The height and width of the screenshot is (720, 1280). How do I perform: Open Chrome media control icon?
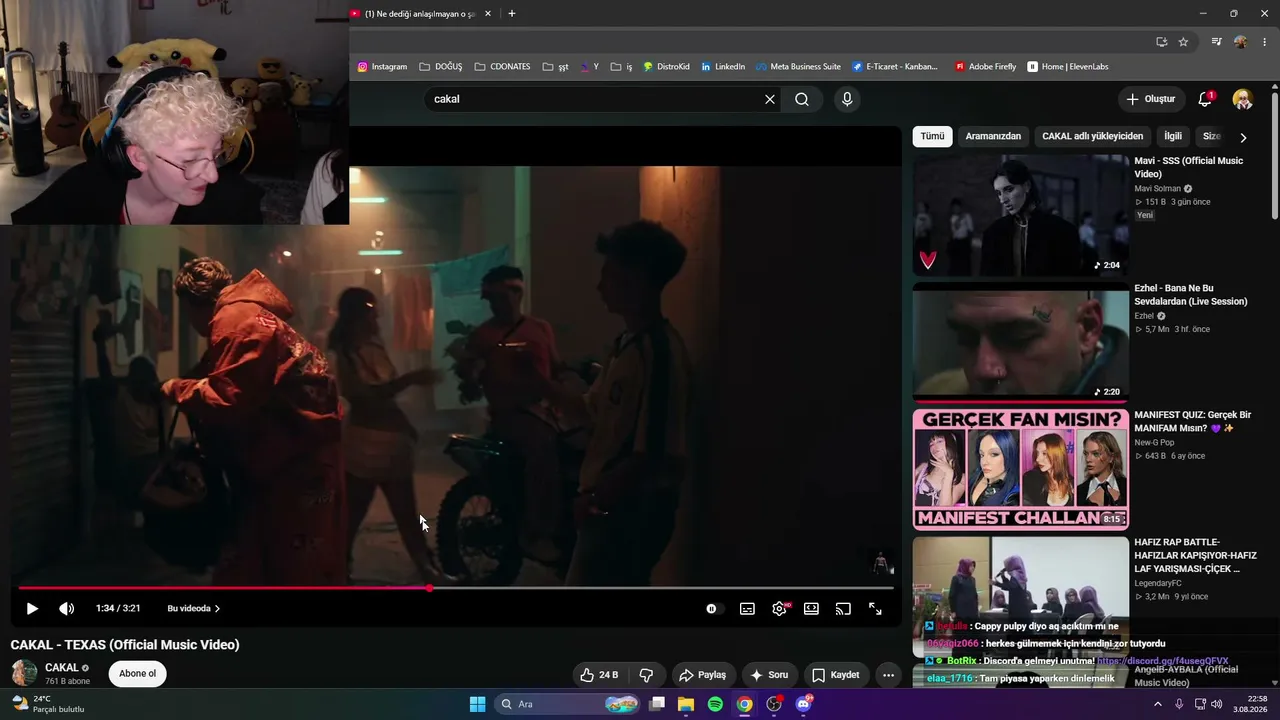(1216, 42)
